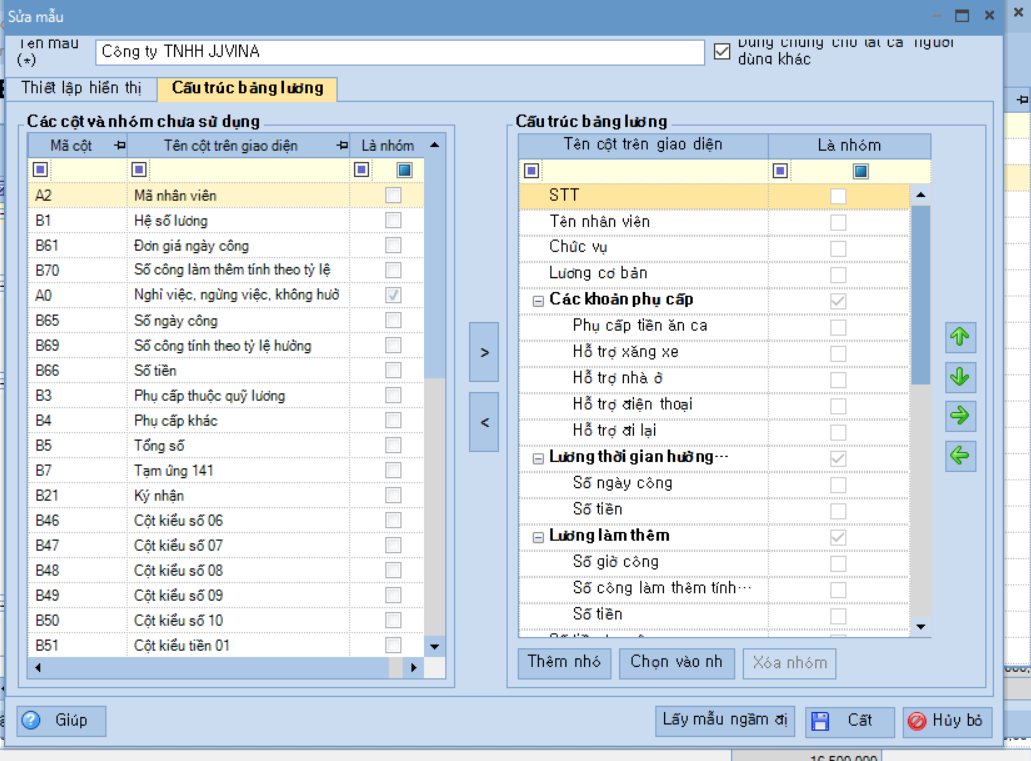The width and height of the screenshot is (1031, 761).
Task: Select the Cấu trúc bảng lương tab
Action: pos(247,88)
